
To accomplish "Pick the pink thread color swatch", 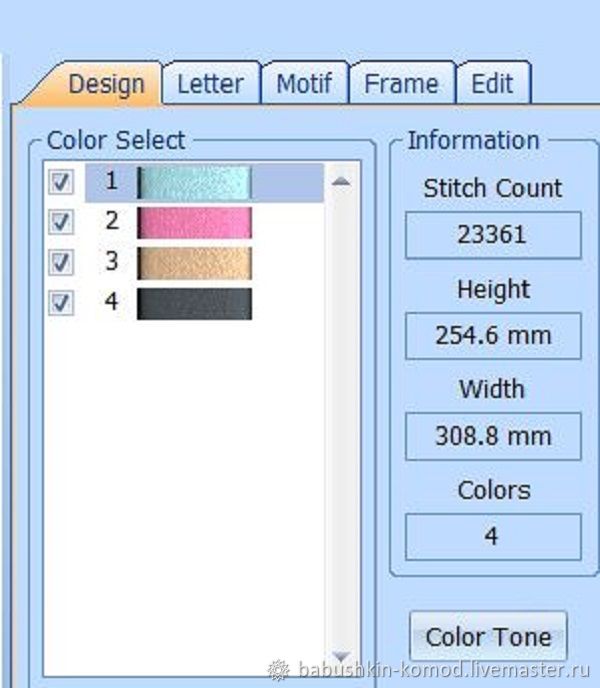I will pyautogui.click(x=194, y=223).
